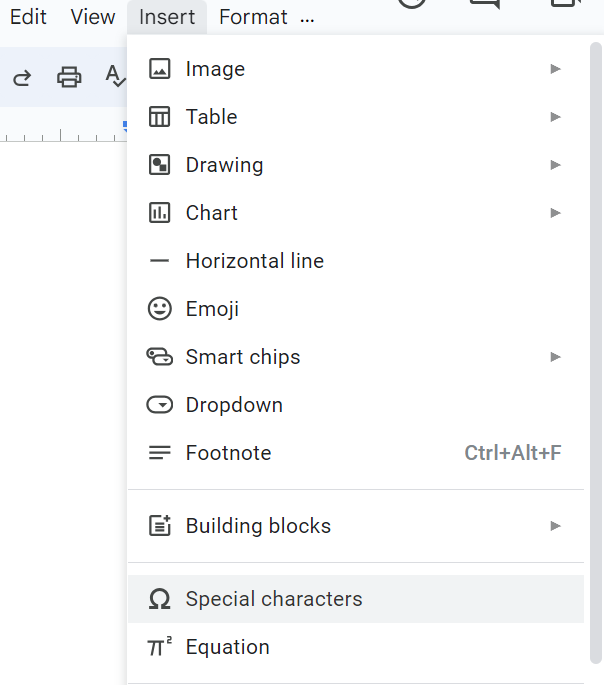This screenshot has height=685, width=604.
Task: Expand the Image submenu arrow
Action: [555, 69]
